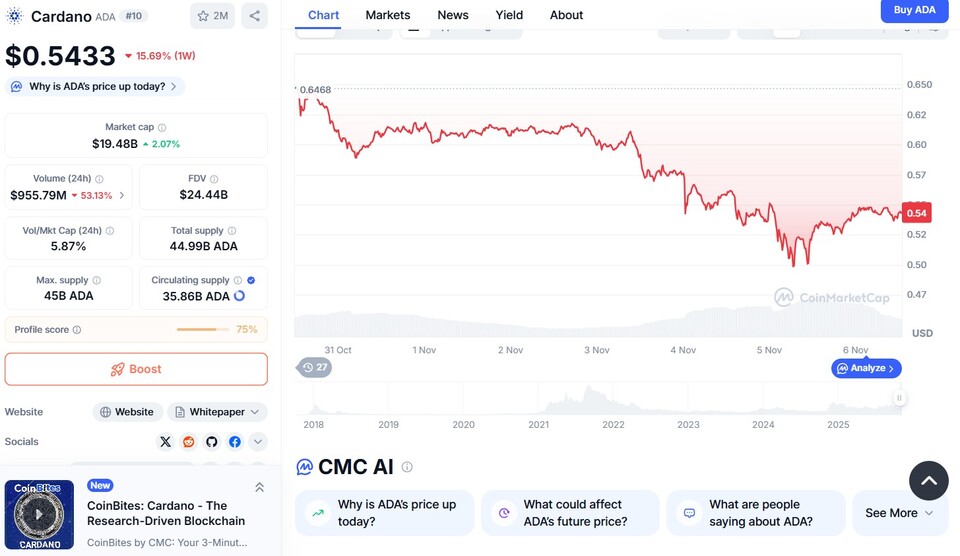Click the Market cap info icon

tap(162, 128)
